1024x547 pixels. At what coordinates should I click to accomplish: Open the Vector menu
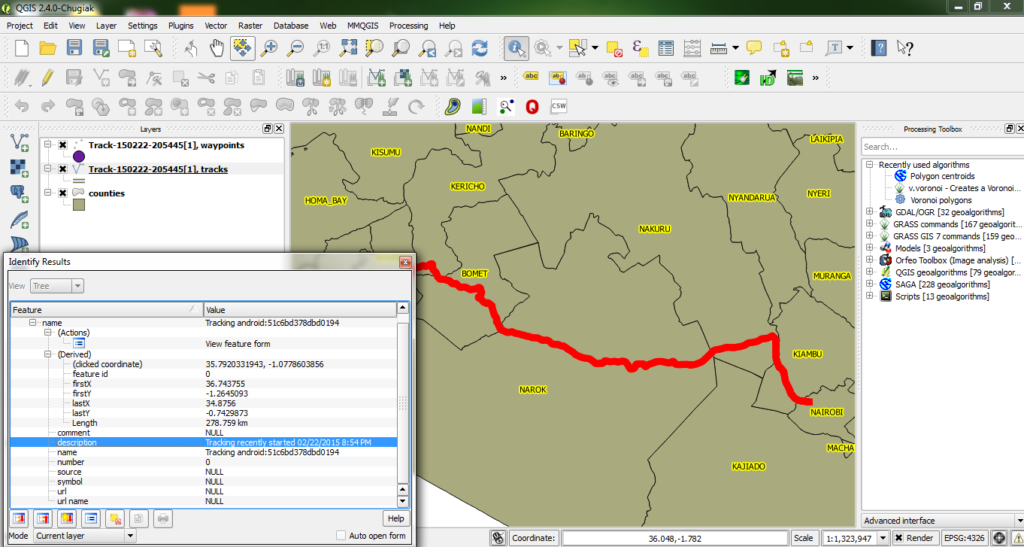coord(215,25)
